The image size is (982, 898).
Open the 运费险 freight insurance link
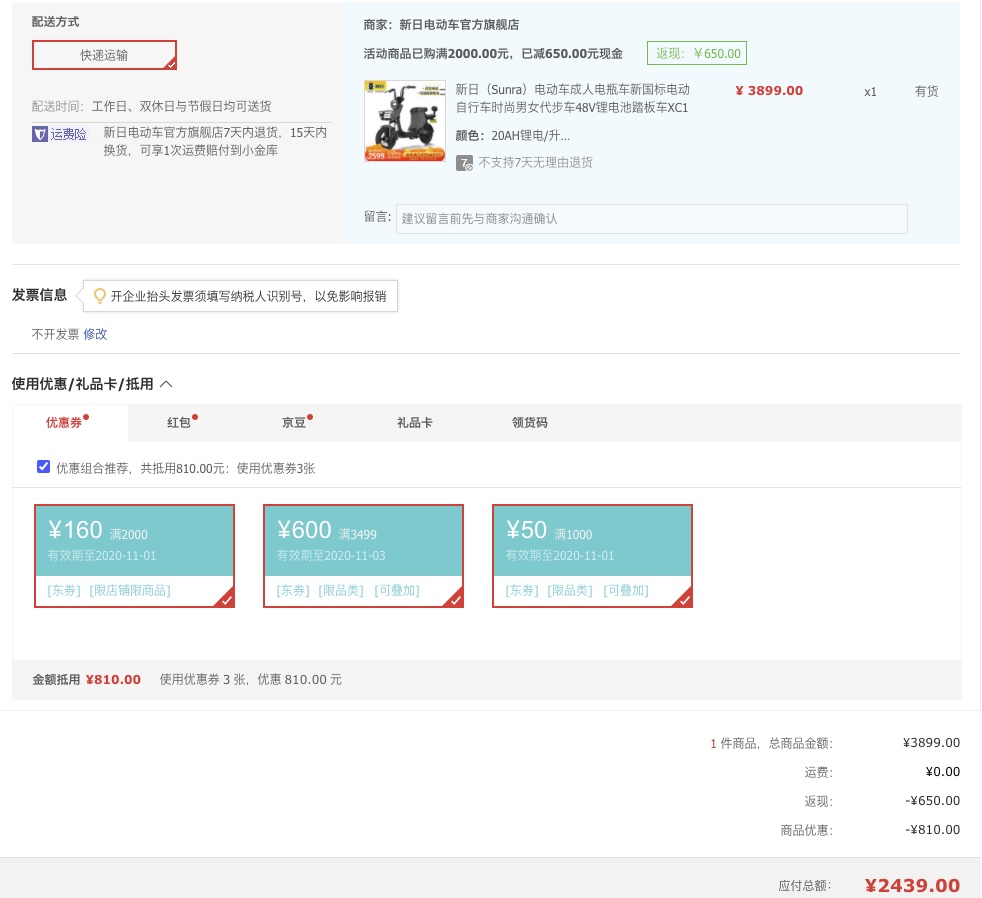(x=68, y=134)
